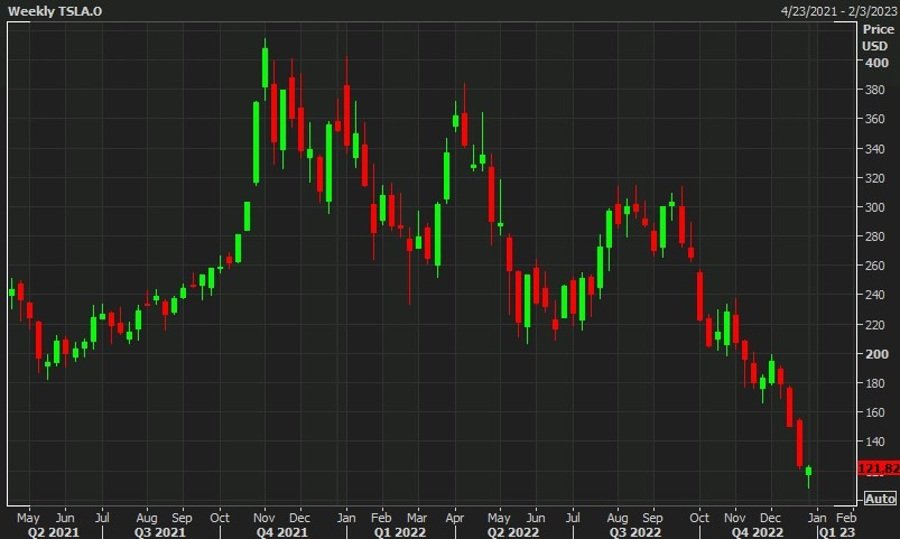Click the Q4 2022 time axis label
900x539 pixels.
pyautogui.click(x=756, y=531)
